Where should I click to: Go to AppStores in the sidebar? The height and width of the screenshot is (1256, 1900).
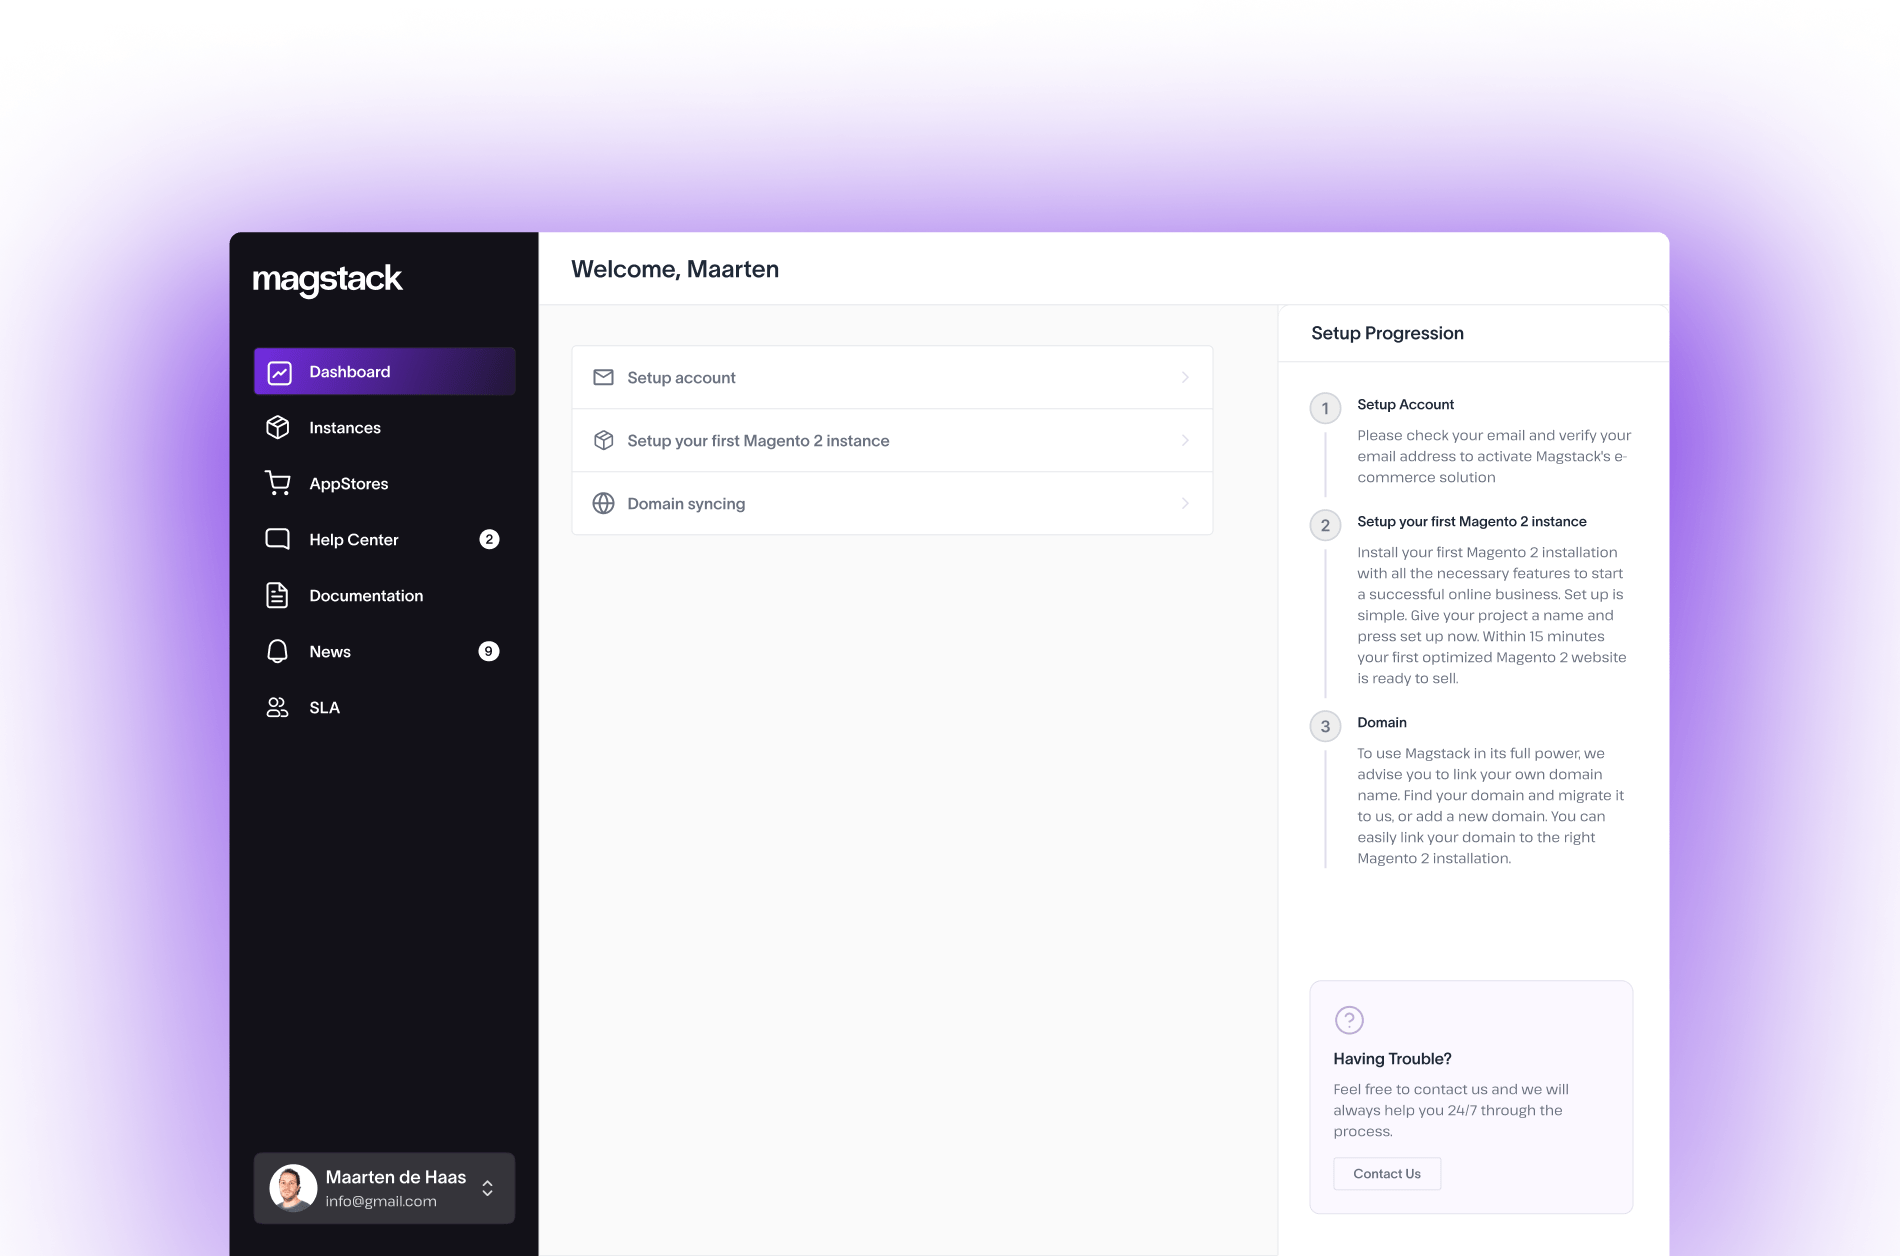click(385, 483)
